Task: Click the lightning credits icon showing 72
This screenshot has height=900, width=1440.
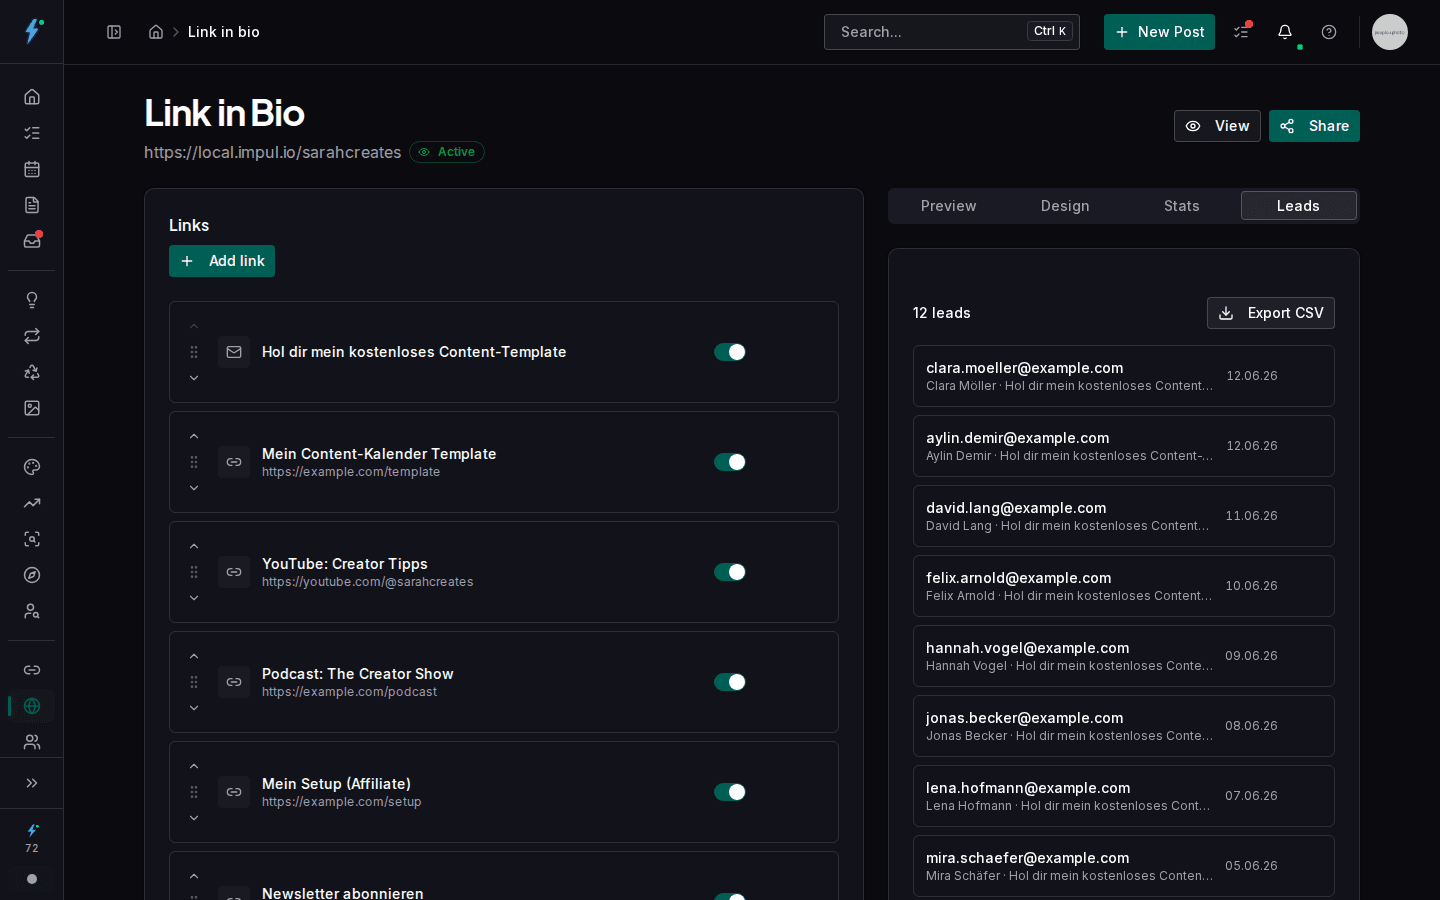Action: click(32, 838)
